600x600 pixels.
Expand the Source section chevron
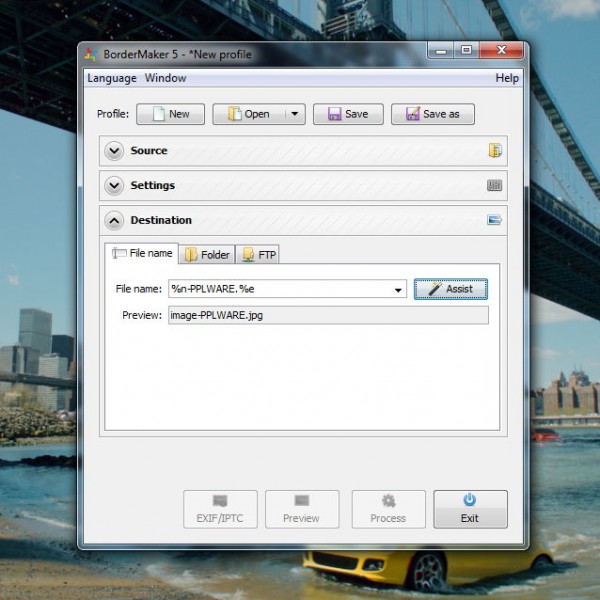pos(114,151)
